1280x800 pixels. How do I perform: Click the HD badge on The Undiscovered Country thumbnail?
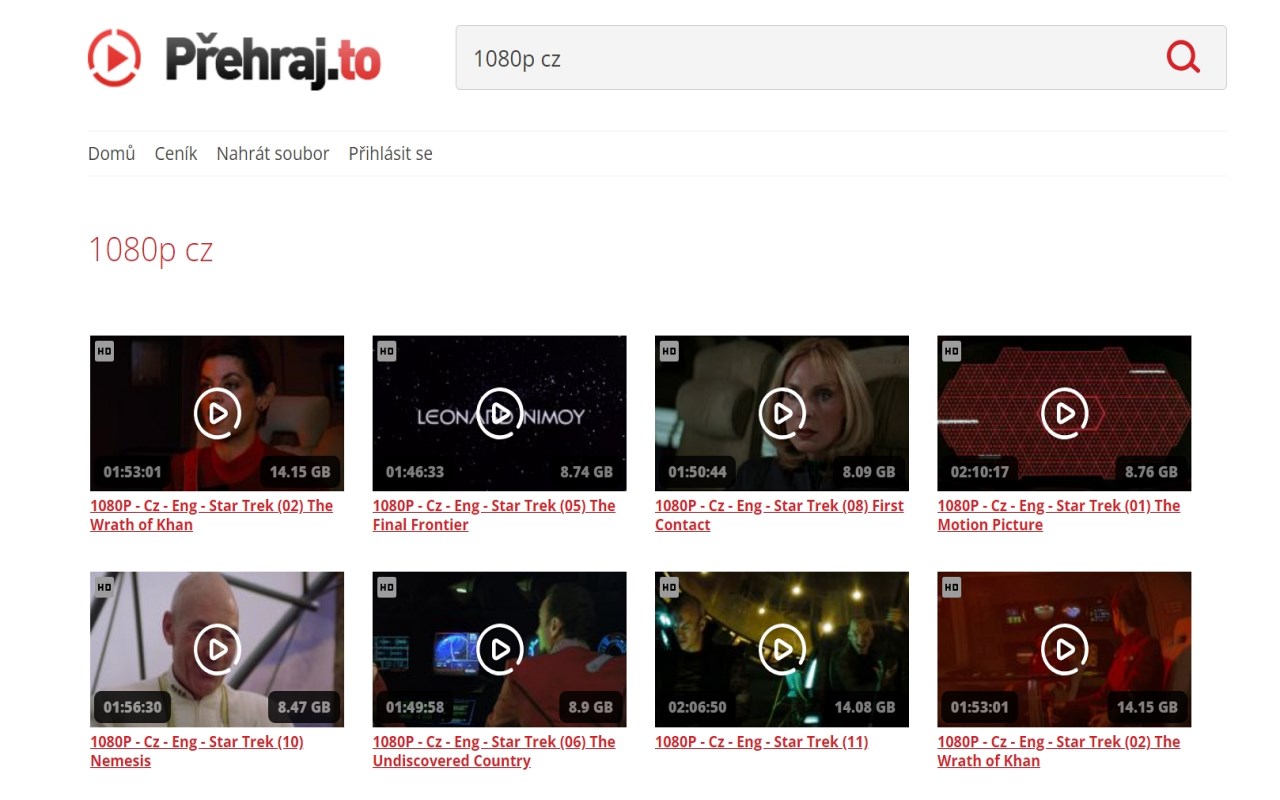click(386, 587)
